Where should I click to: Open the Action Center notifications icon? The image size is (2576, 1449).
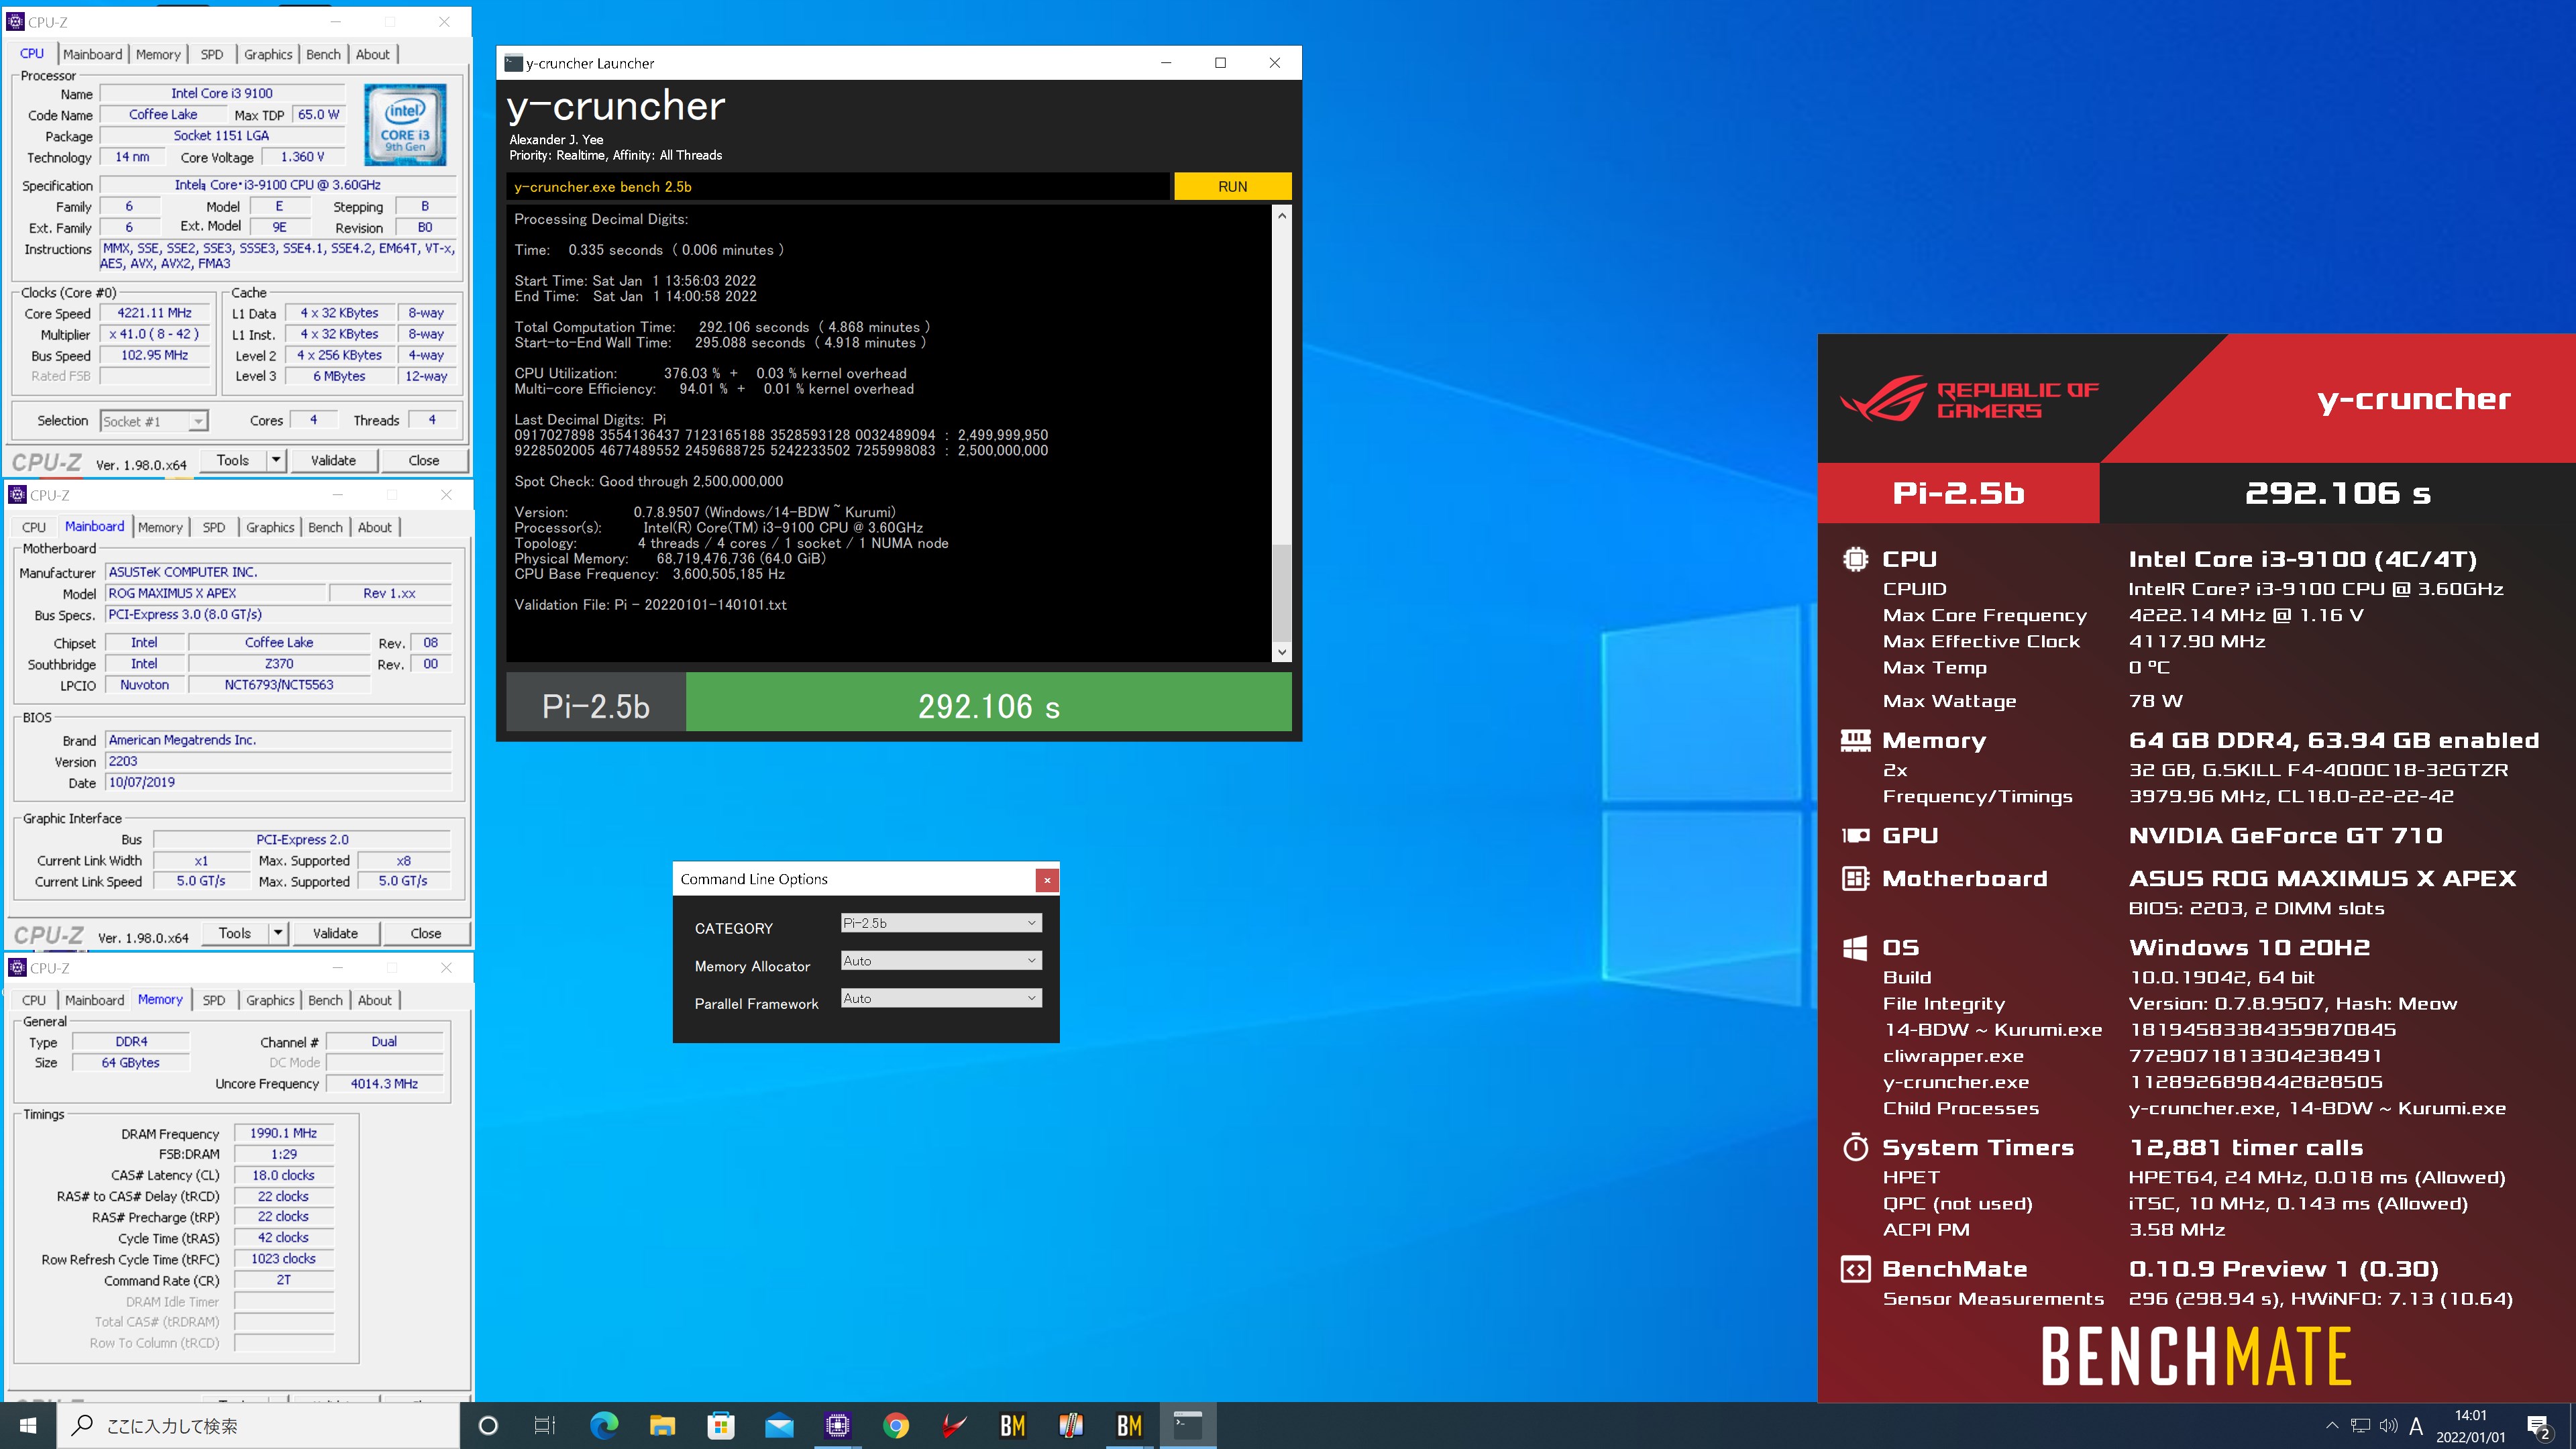(2538, 1426)
